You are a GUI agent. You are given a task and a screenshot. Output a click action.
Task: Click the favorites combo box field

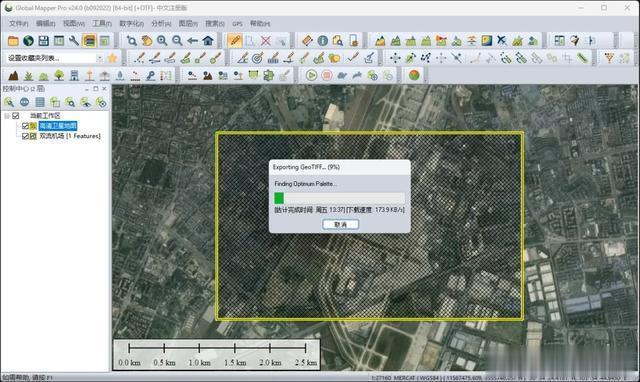coord(54,58)
